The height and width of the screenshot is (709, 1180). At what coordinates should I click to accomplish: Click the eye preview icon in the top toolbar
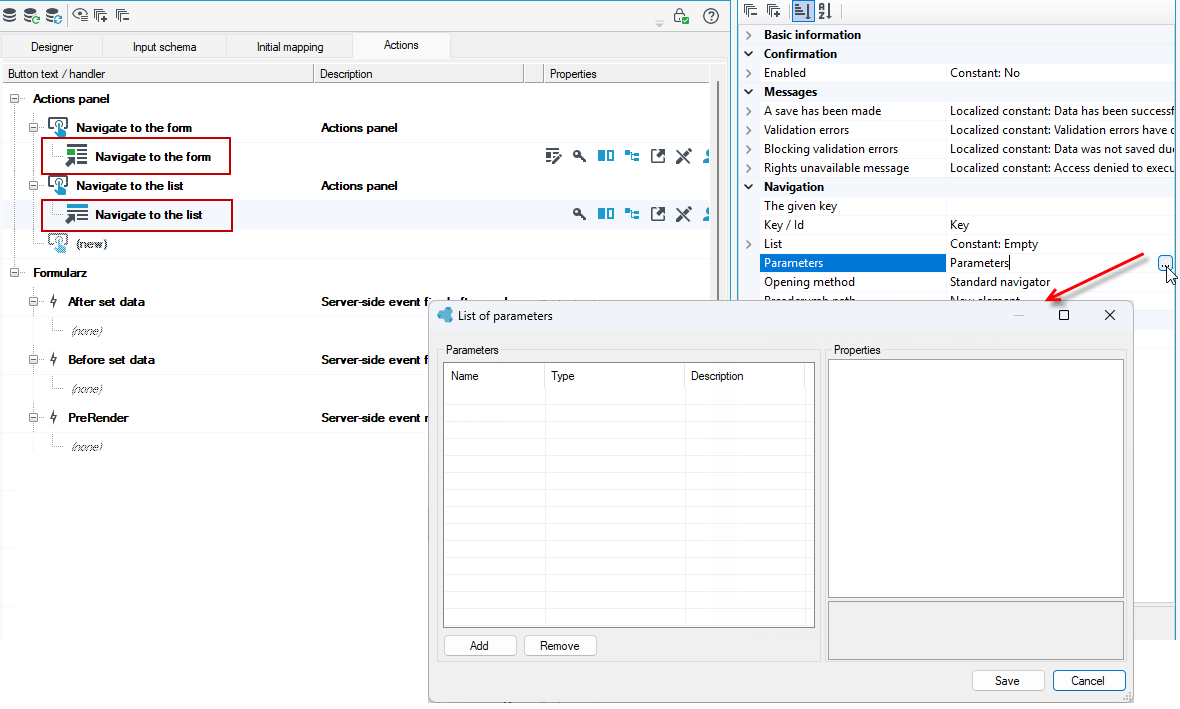click(80, 15)
